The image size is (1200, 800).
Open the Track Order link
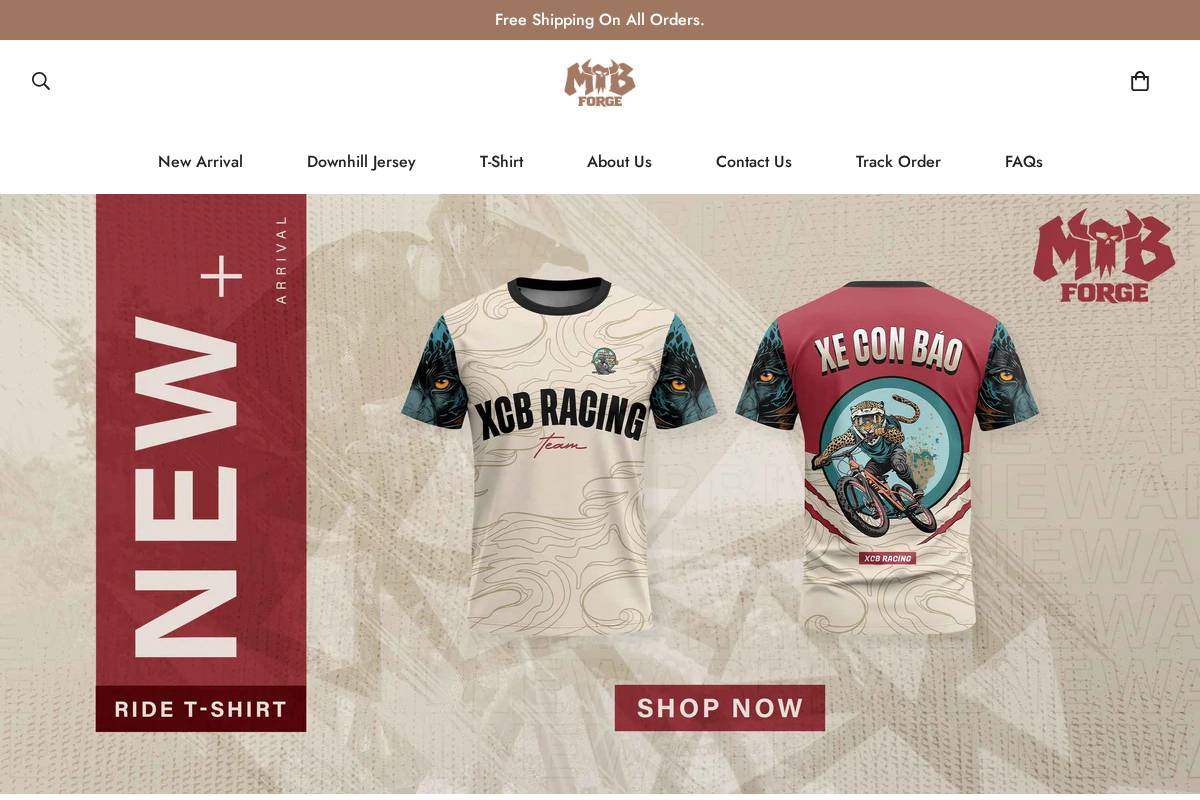(898, 162)
